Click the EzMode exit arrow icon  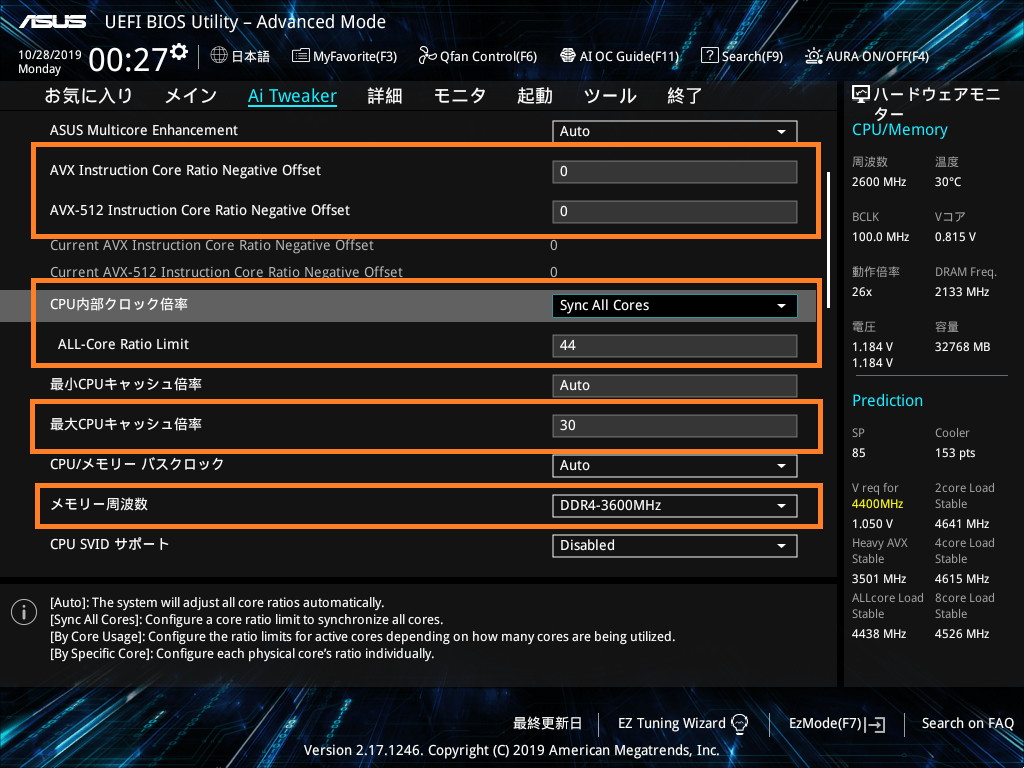(875, 724)
